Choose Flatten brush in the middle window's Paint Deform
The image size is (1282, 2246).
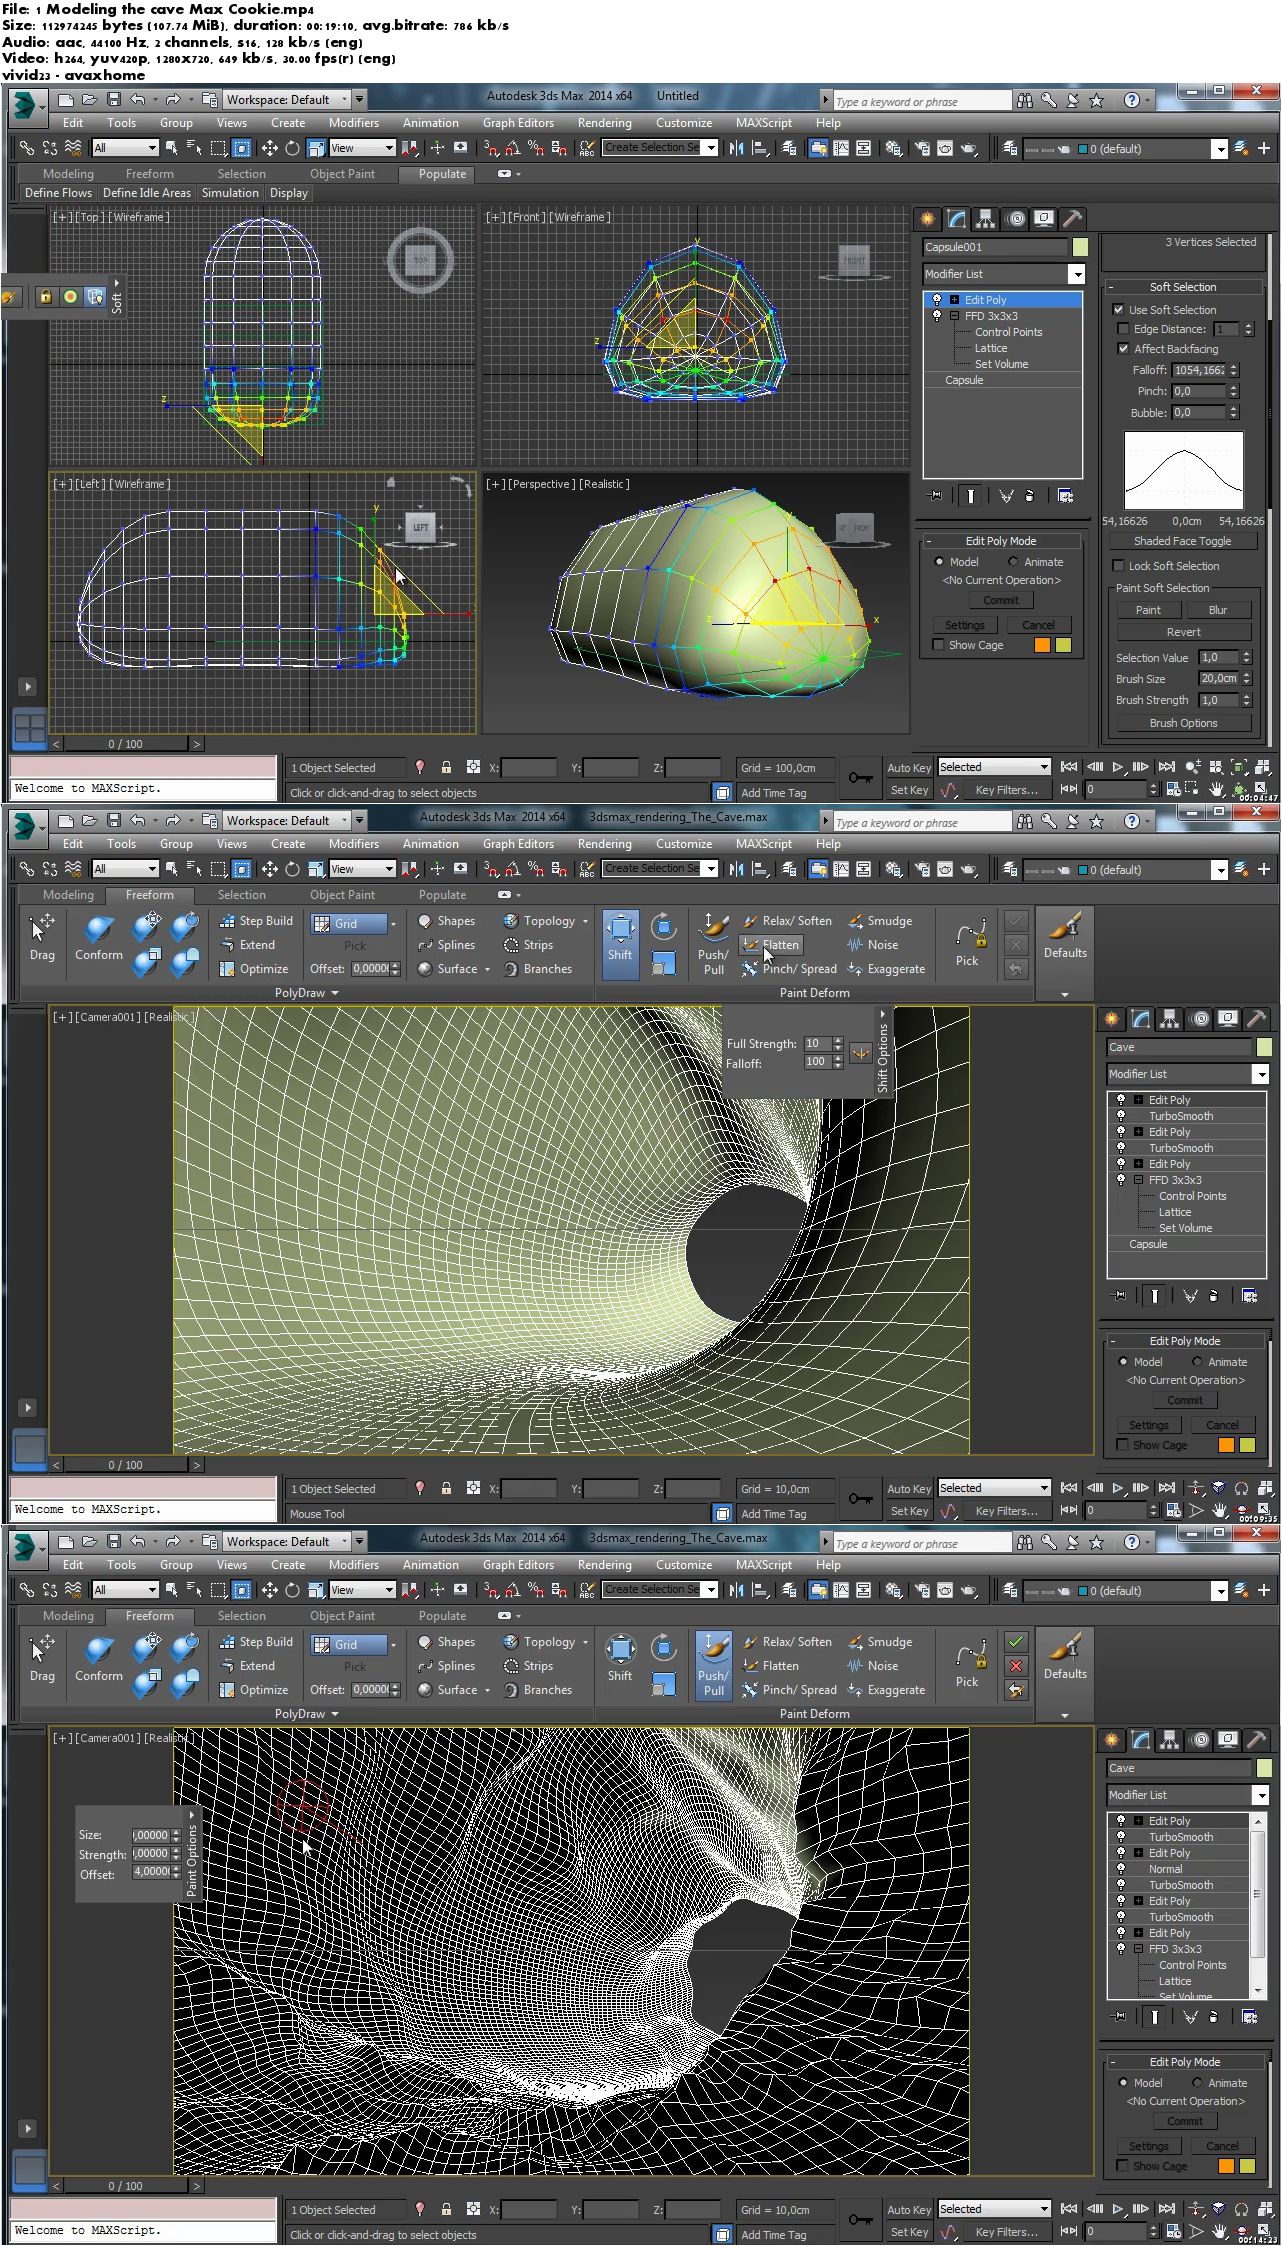(771, 945)
